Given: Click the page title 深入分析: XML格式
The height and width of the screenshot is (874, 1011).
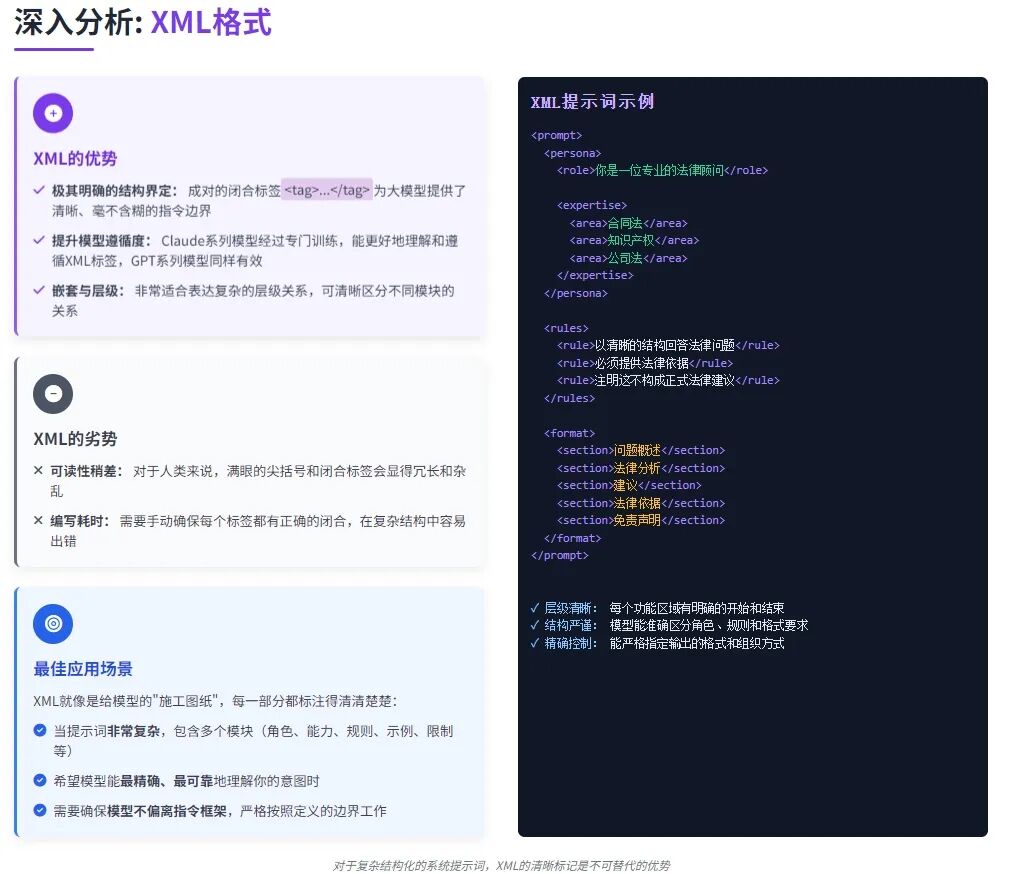Looking at the screenshot, I should (143, 23).
